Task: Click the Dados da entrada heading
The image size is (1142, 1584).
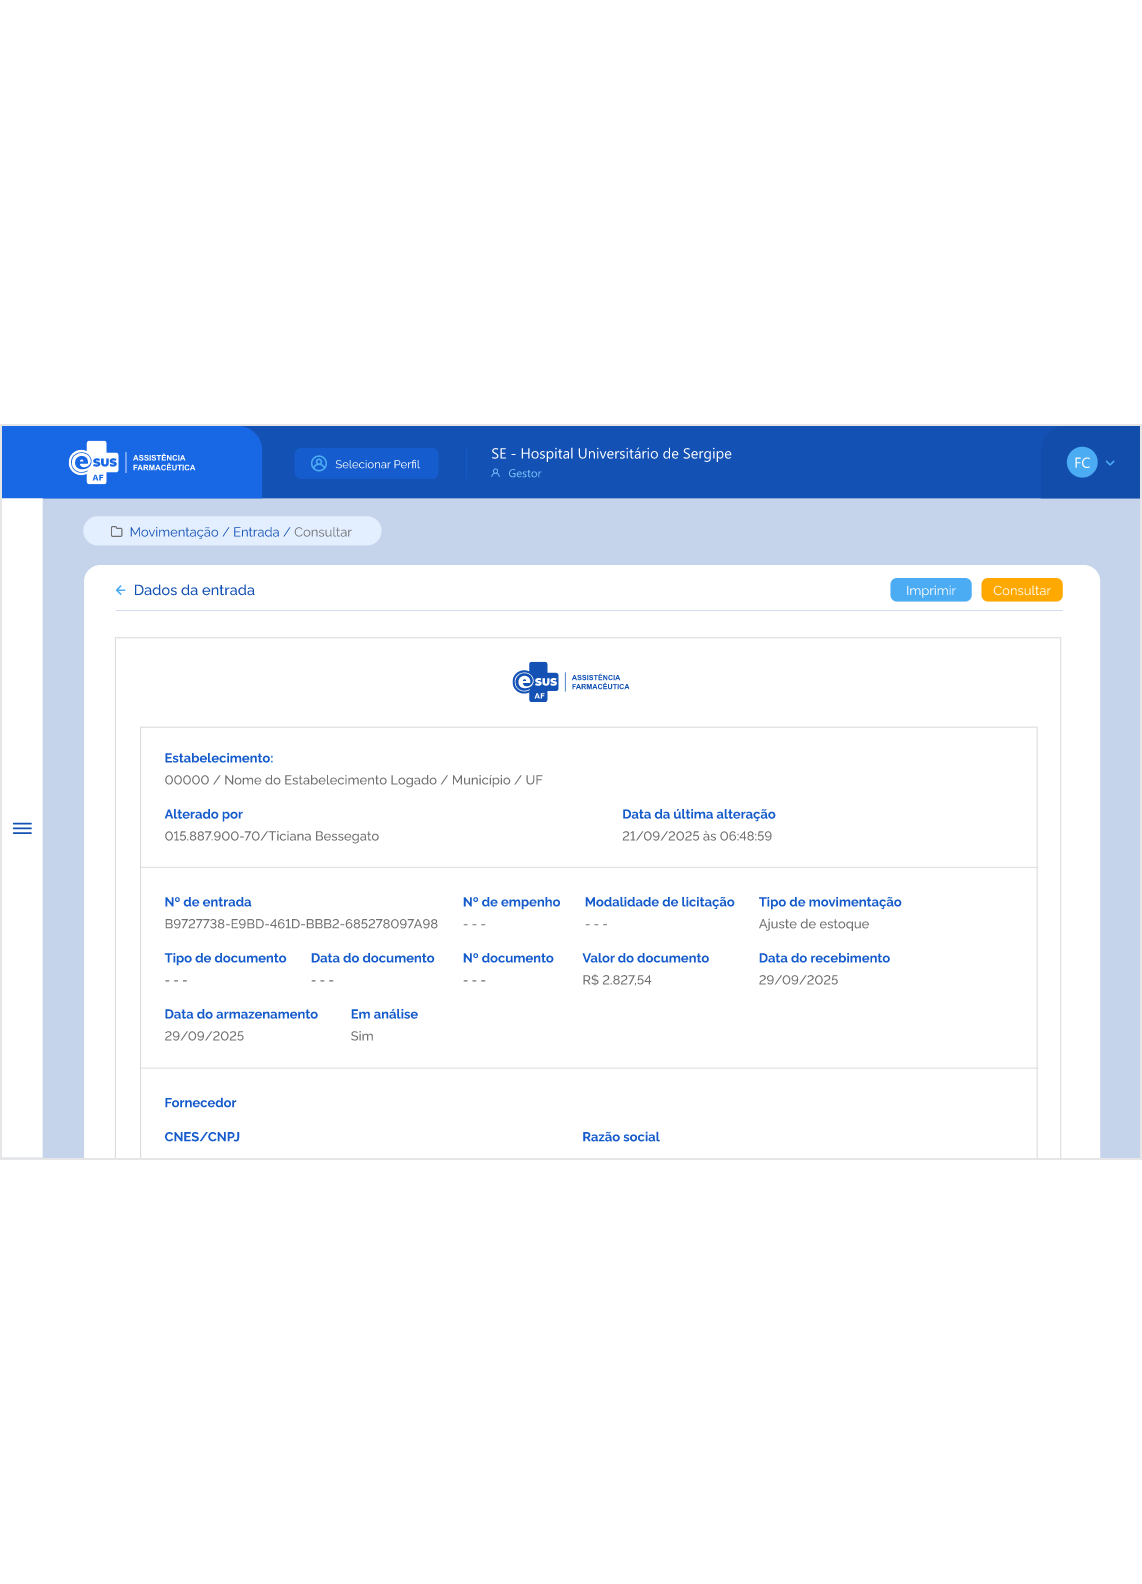Action: 194,591
